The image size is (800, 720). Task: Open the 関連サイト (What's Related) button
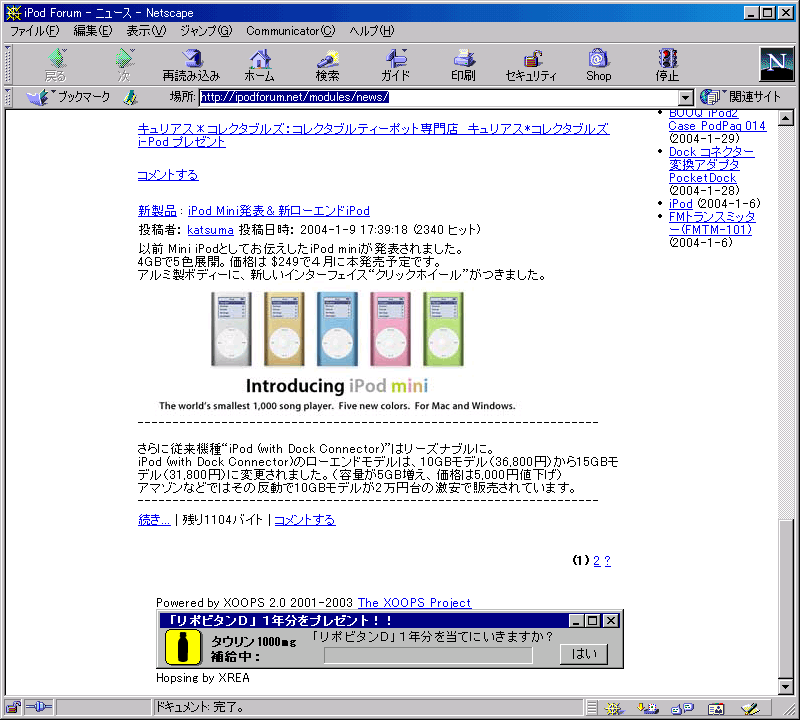[x=740, y=96]
